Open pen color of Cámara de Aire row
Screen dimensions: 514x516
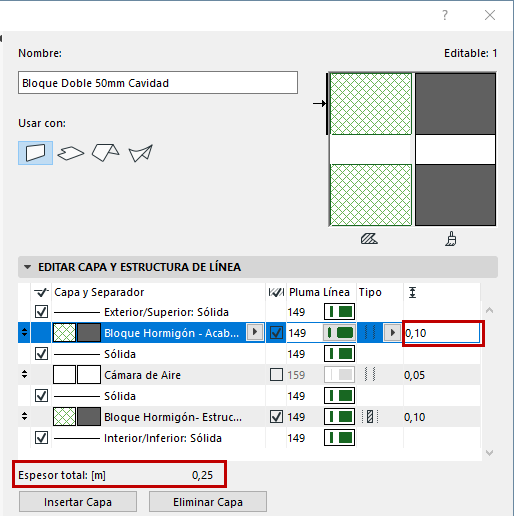[x=339, y=375]
